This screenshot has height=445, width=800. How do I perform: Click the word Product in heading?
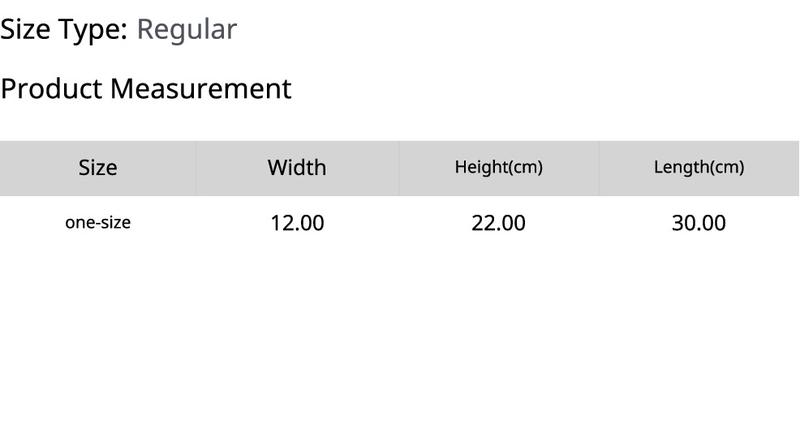point(52,88)
